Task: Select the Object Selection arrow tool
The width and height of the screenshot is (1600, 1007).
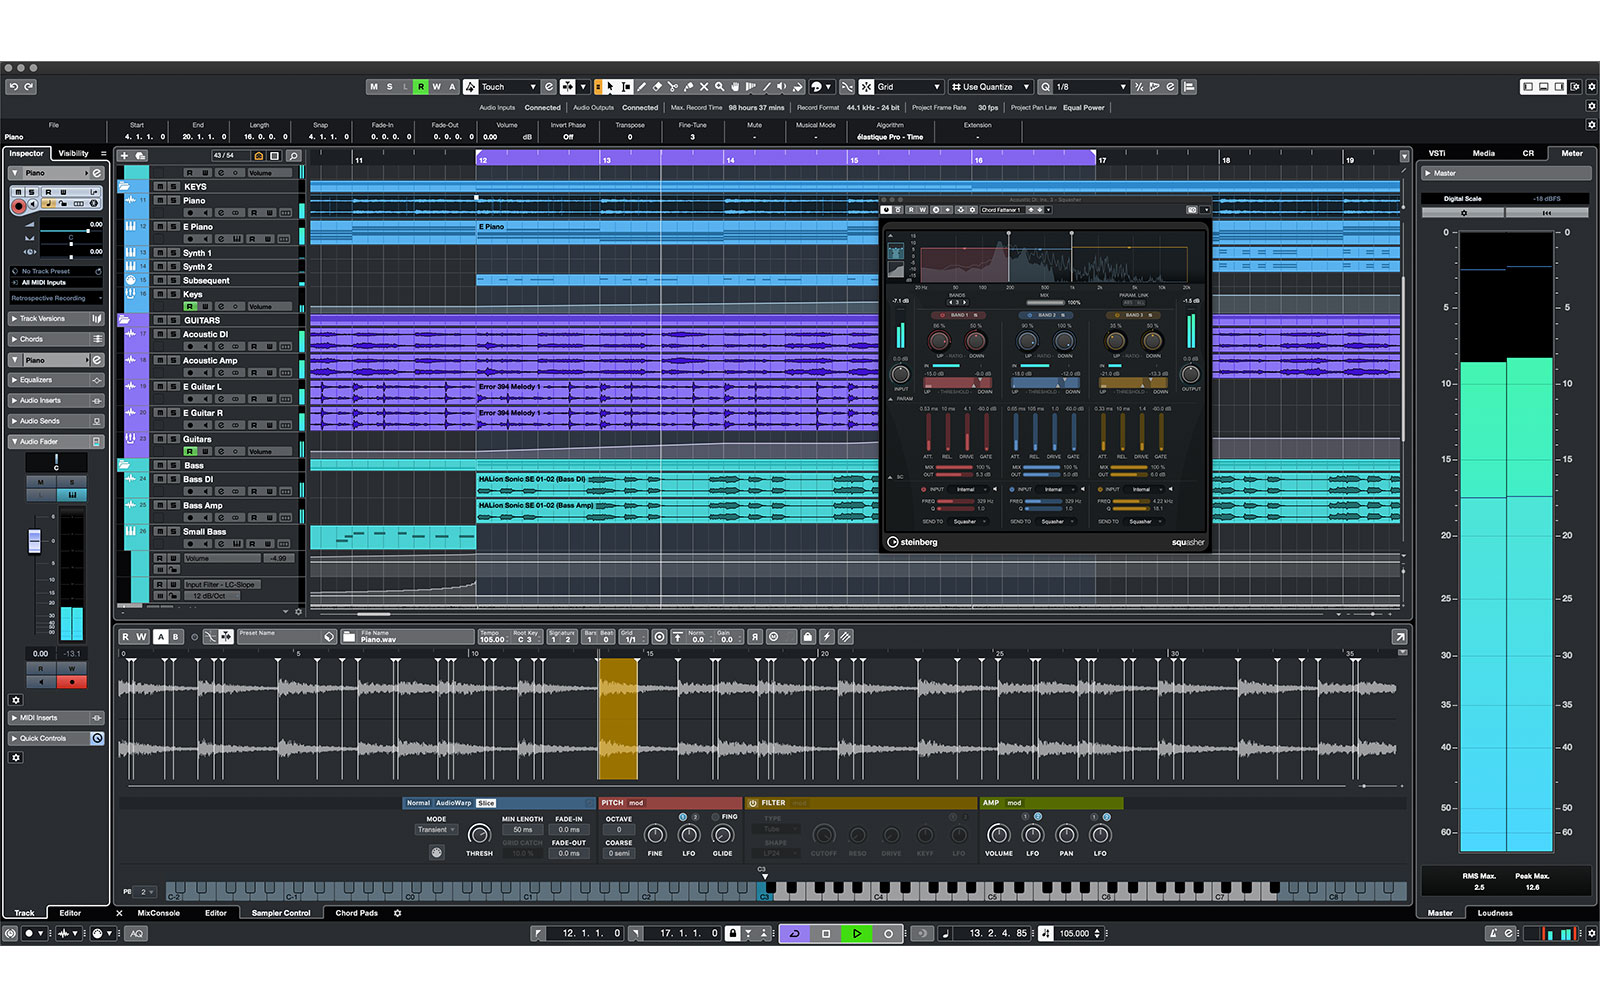Action: 610,87
